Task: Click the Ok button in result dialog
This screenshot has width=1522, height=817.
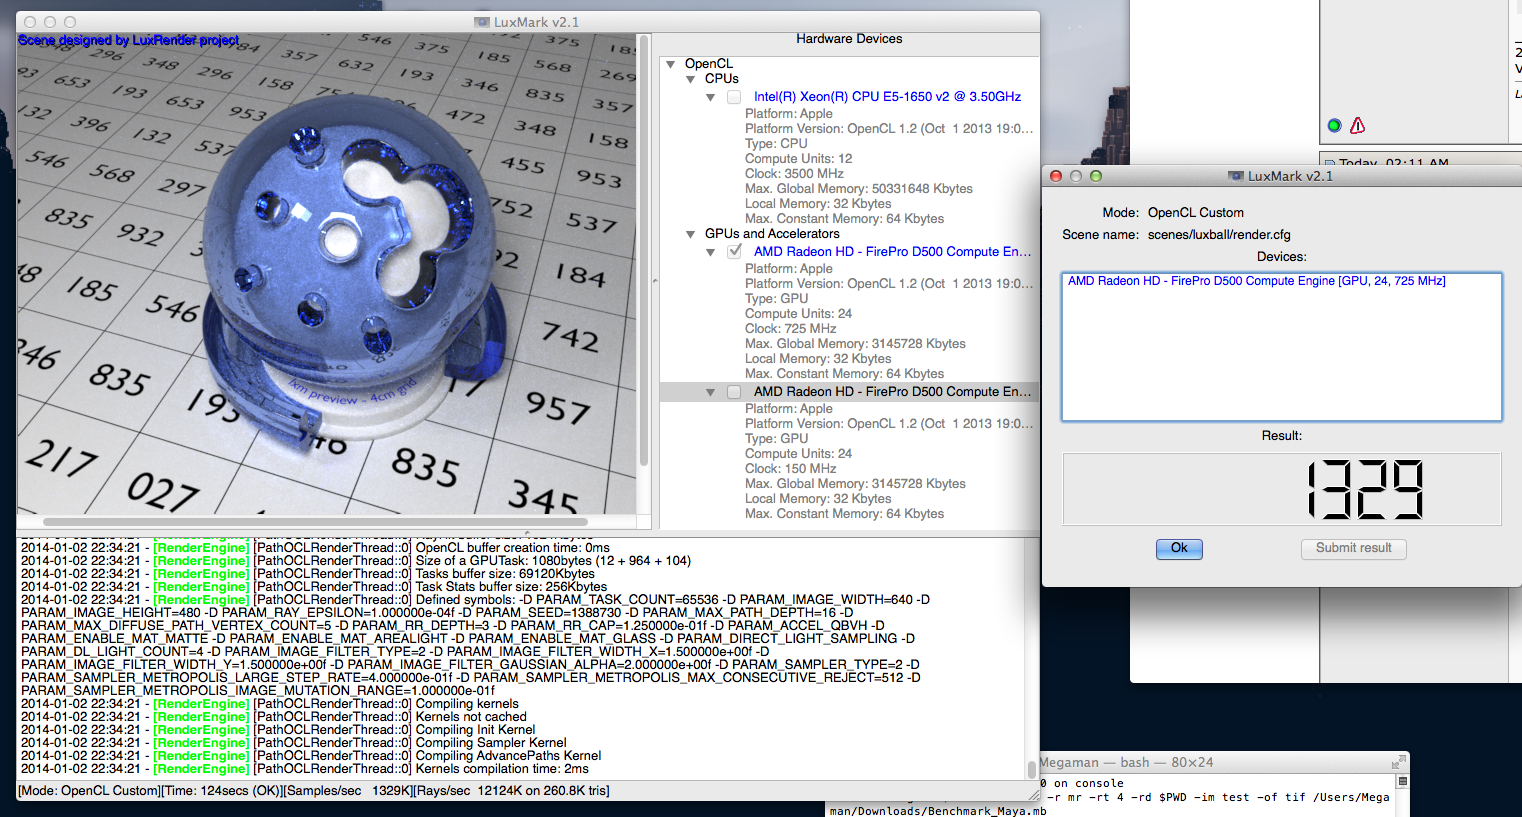Action: point(1179,548)
